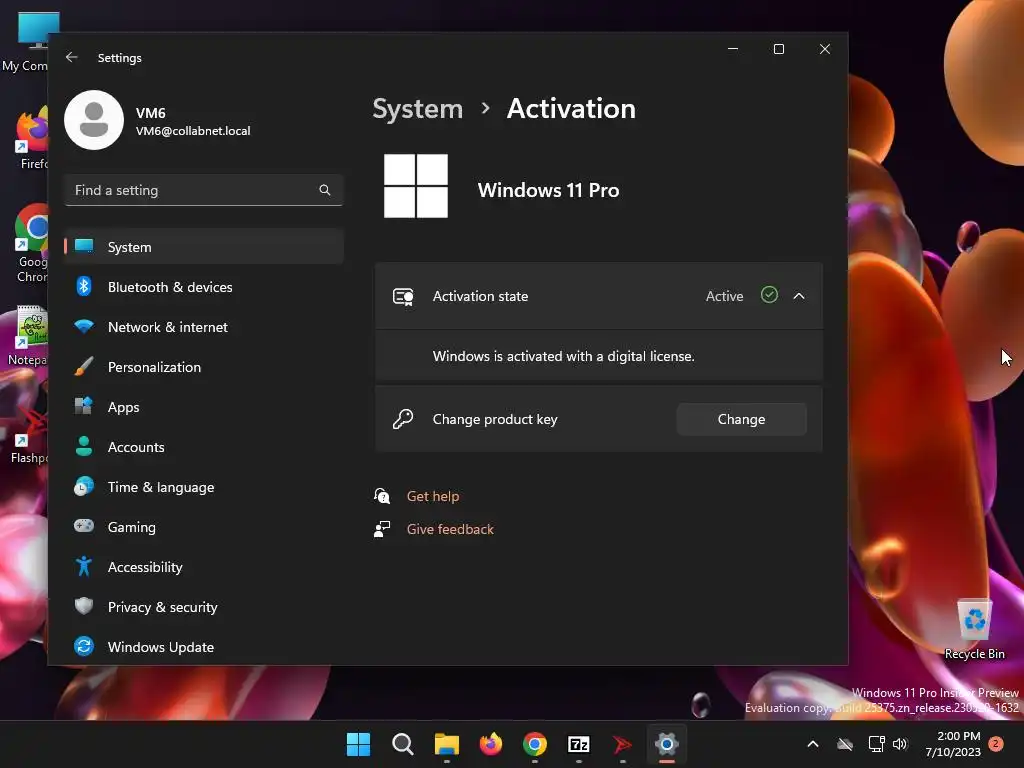Open Windows Update settings
Screen dimensions: 1024x768
(204, 647)
